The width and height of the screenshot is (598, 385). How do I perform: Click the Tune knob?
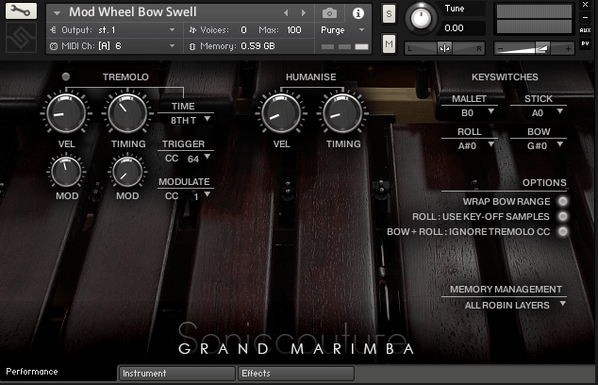coord(421,18)
